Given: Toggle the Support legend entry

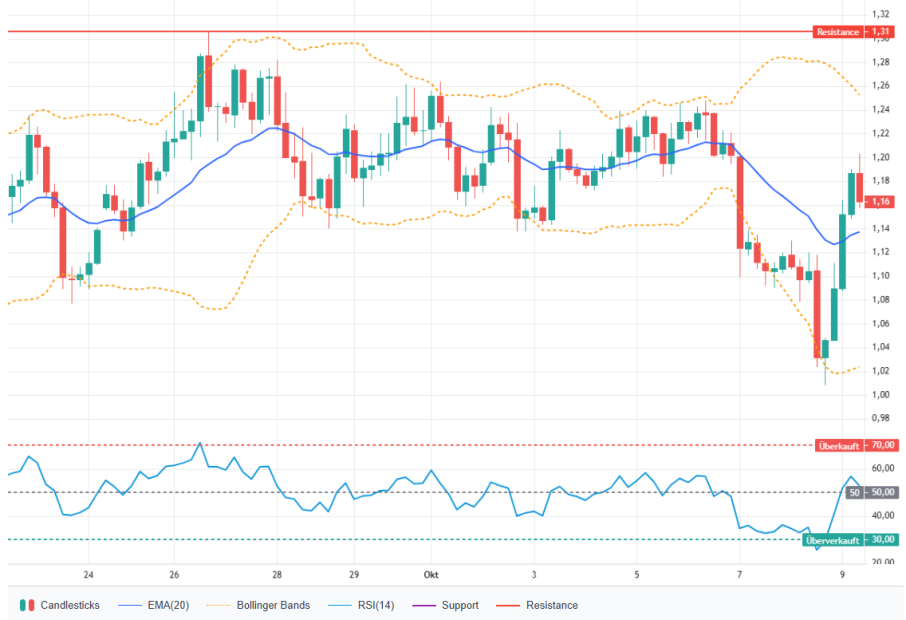Looking at the screenshot, I should click(x=445, y=605).
